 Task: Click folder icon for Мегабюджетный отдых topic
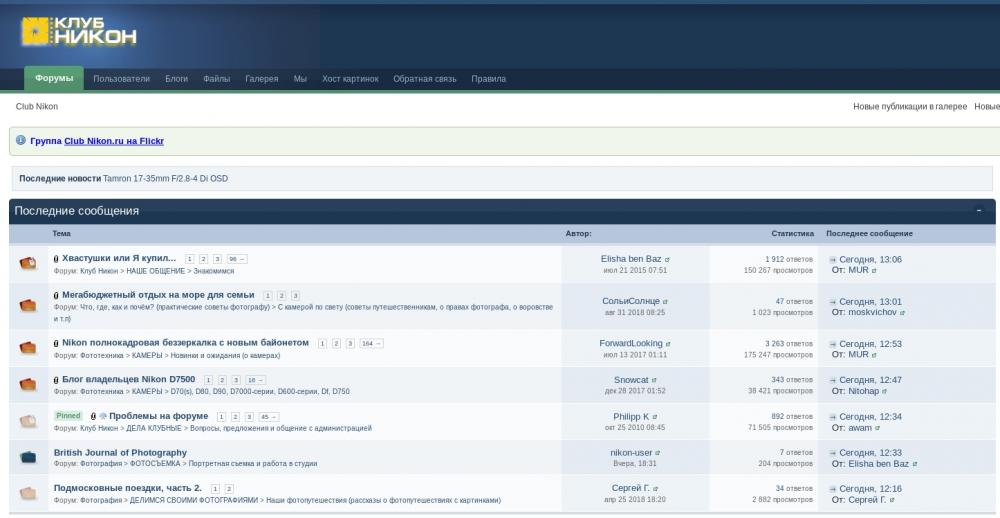point(28,305)
